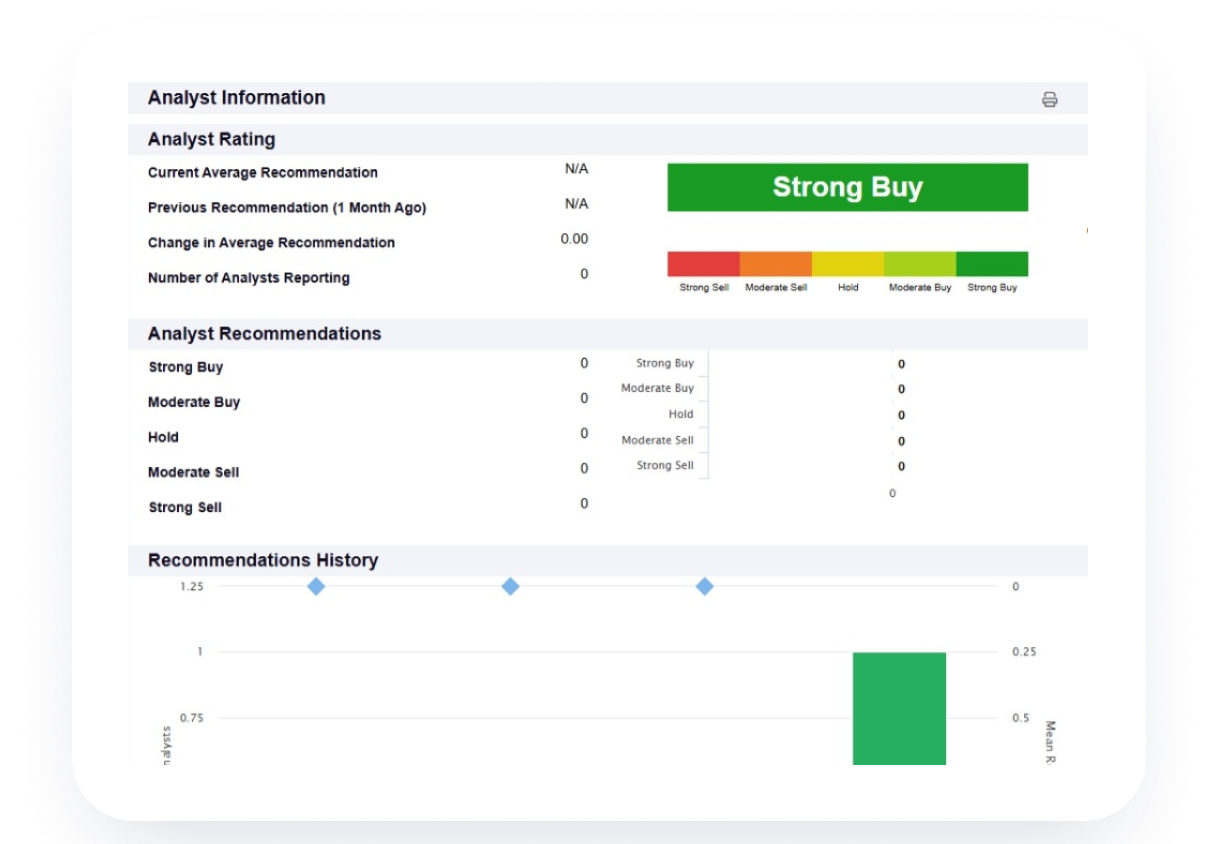Click Number of Analysts Reporting label
Screen dimensions: 1218x844
(x=249, y=278)
